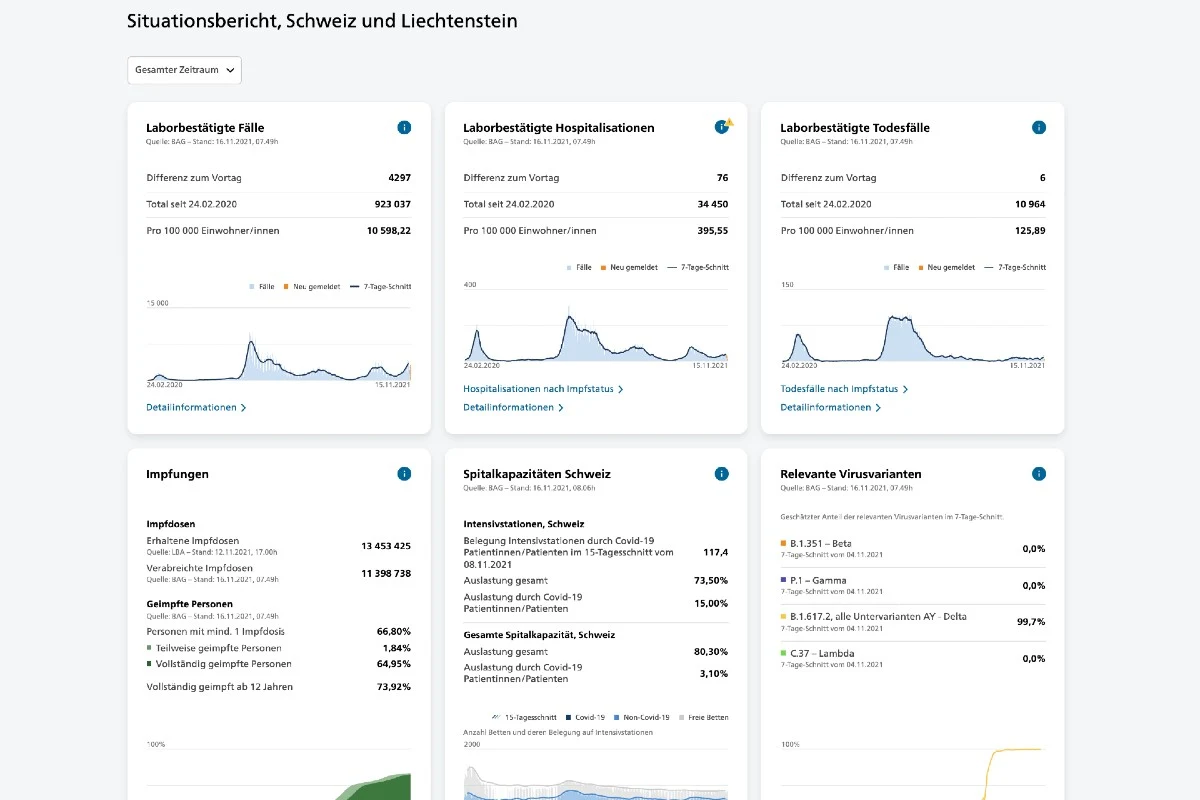Click the yellow Delta variant color swatch
Image resolution: width=1200 pixels, height=800 pixels.
783,616
